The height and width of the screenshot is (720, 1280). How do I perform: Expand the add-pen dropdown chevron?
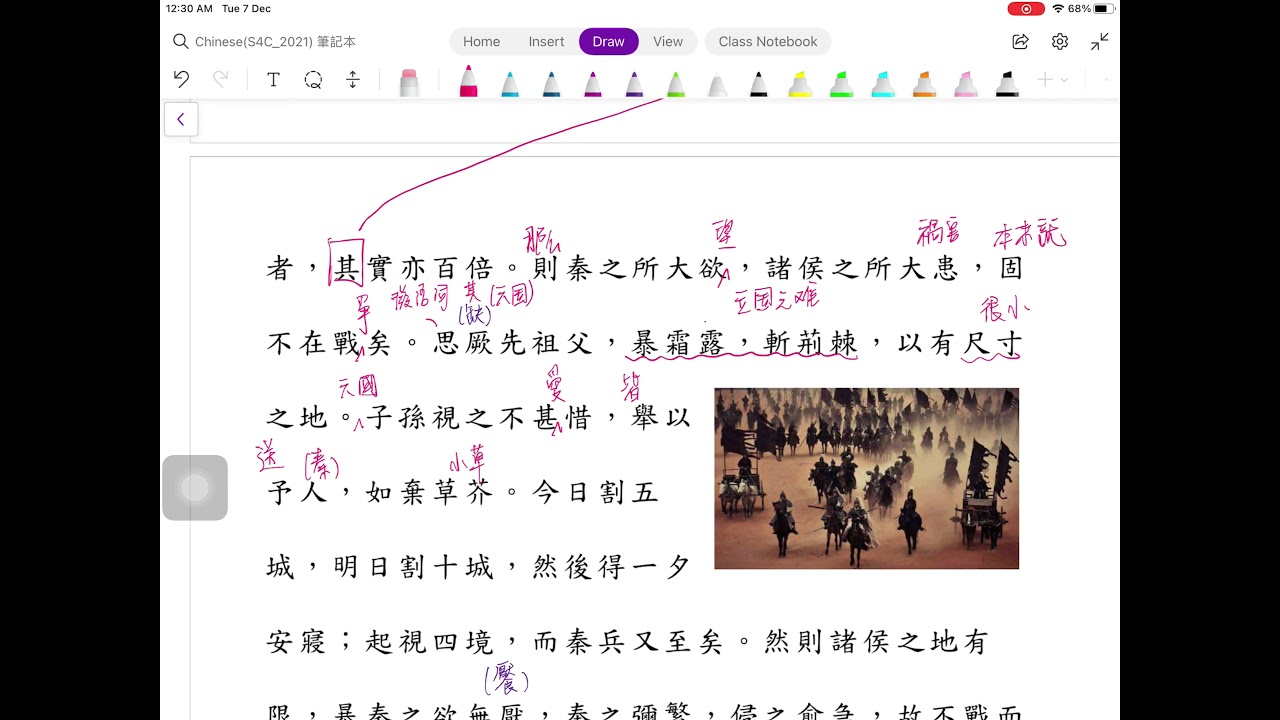1064,80
